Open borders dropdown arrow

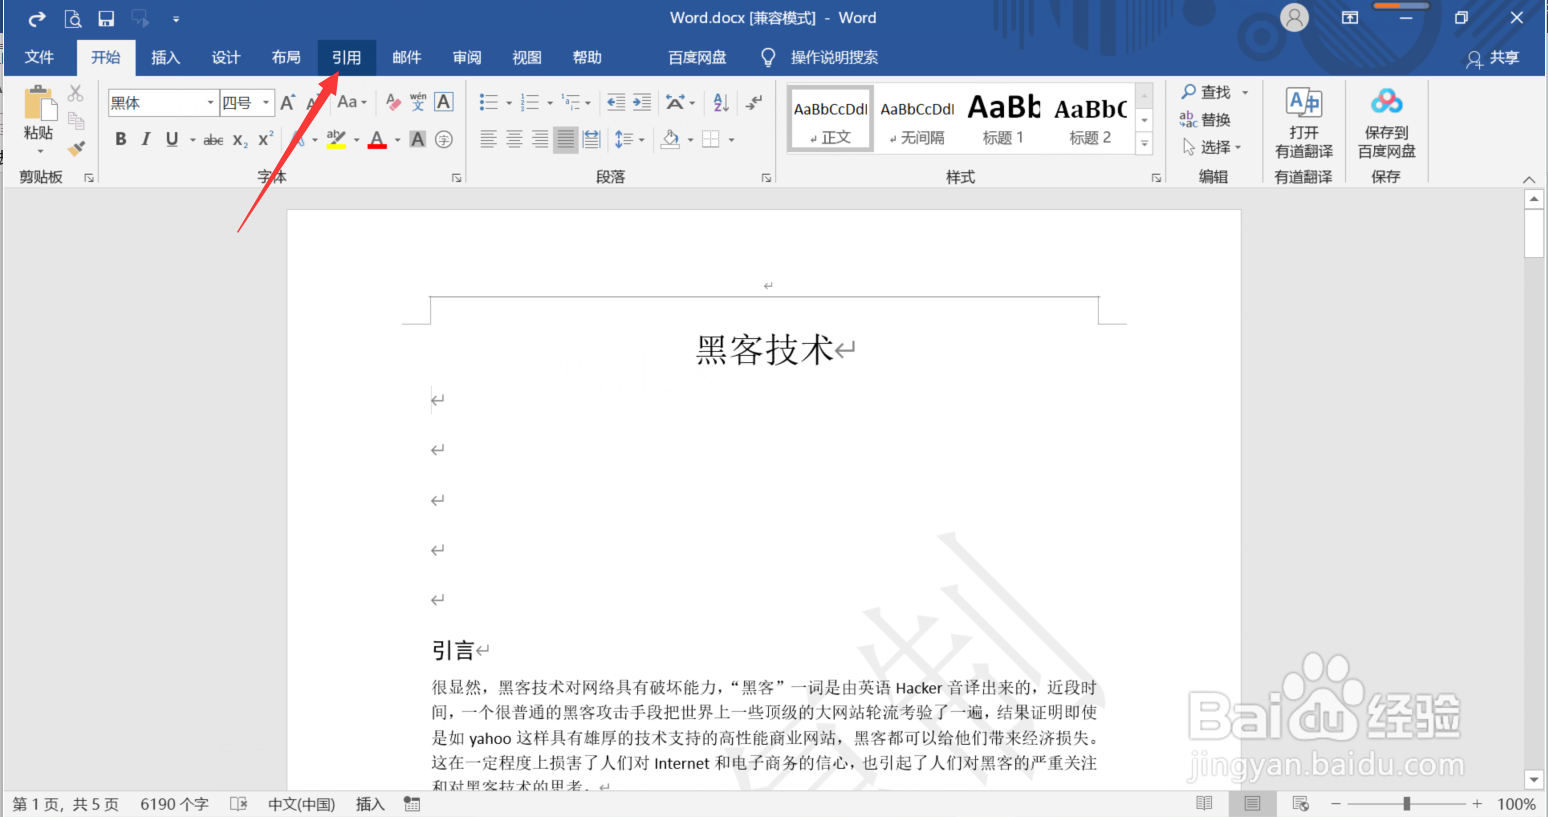[x=732, y=140]
